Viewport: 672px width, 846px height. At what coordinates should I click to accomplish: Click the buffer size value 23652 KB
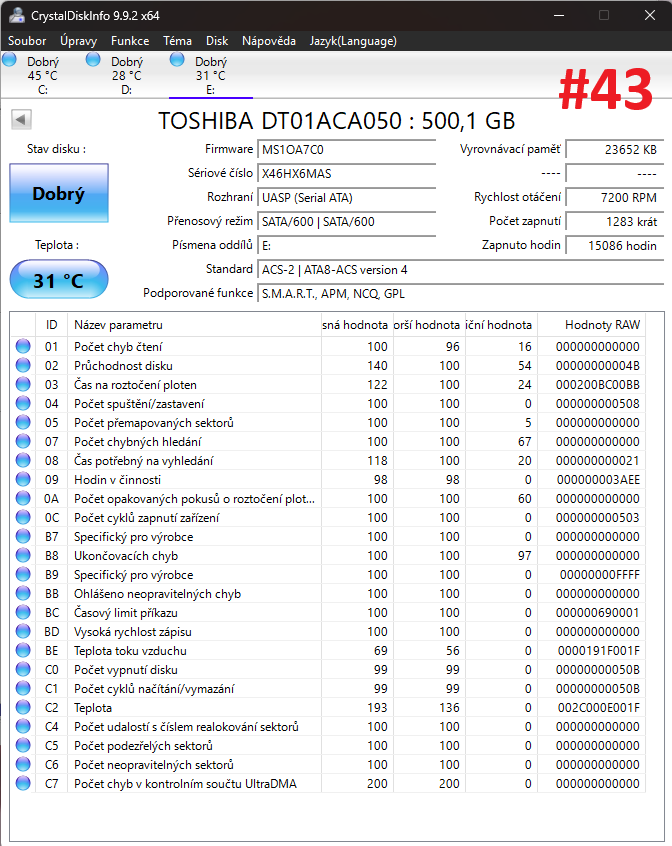point(614,150)
